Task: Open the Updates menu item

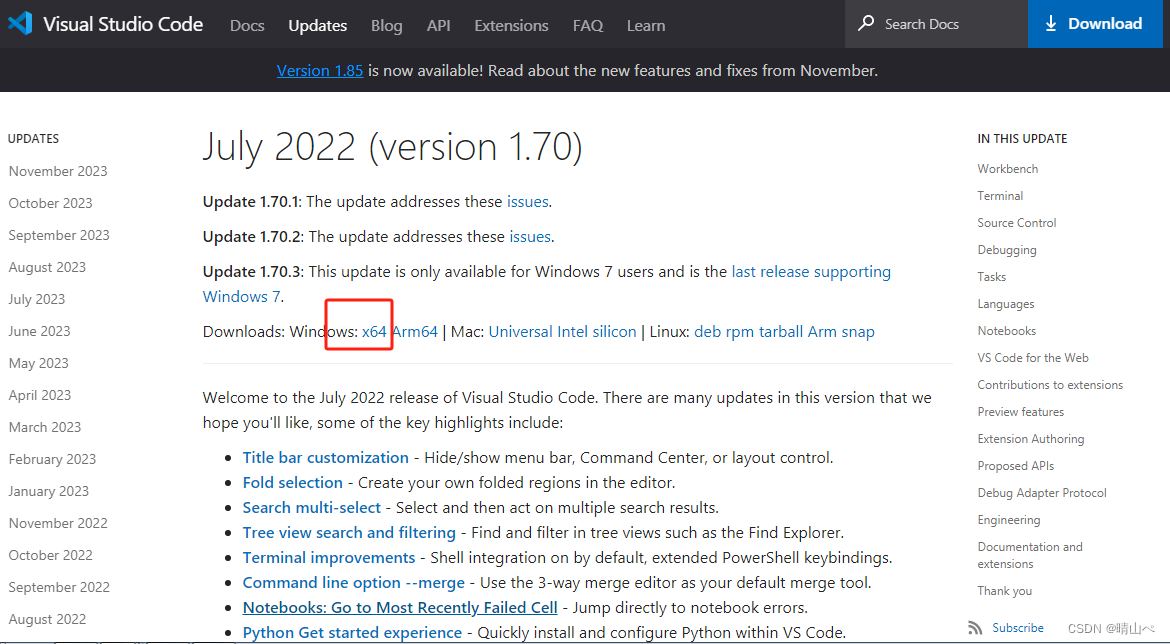Action: point(317,25)
